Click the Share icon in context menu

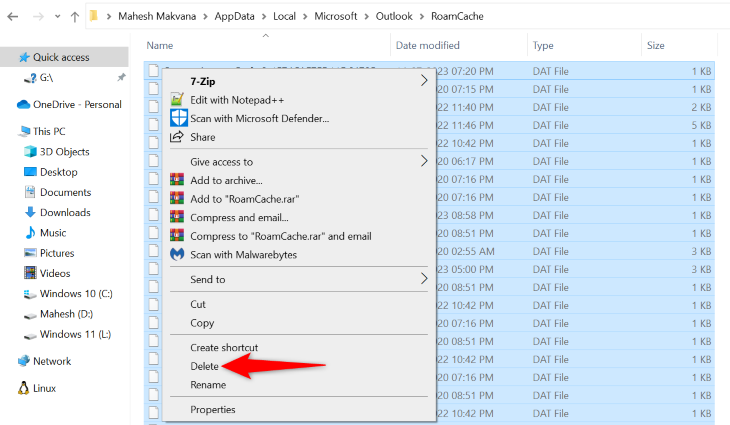tap(178, 137)
